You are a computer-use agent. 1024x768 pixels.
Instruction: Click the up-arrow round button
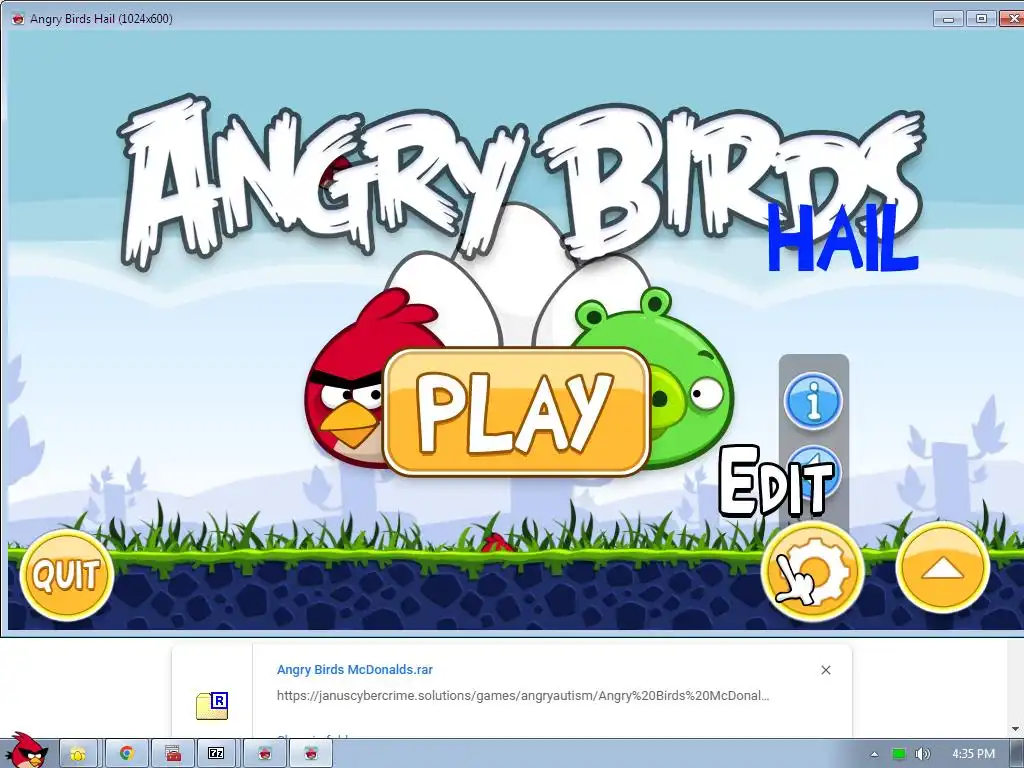click(942, 570)
